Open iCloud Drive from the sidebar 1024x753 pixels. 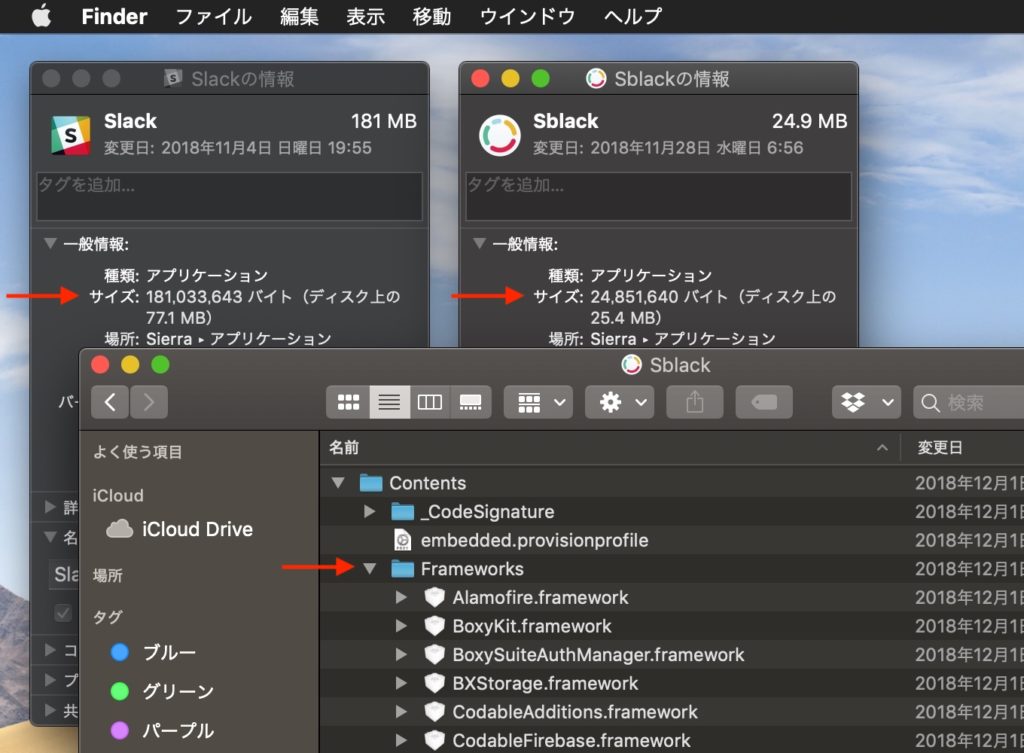click(181, 529)
